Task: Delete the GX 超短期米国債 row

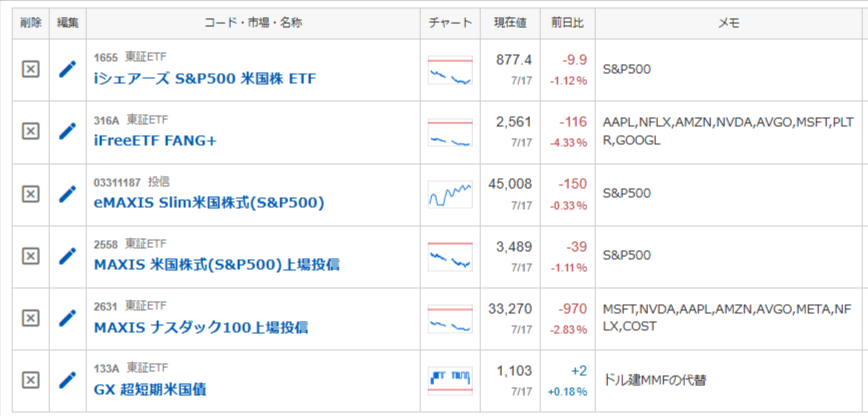Action: click(30, 380)
